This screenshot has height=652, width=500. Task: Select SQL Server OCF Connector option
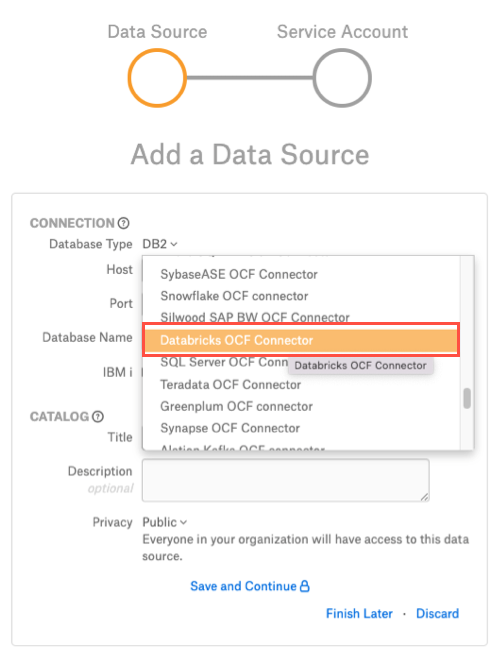(224, 362)
